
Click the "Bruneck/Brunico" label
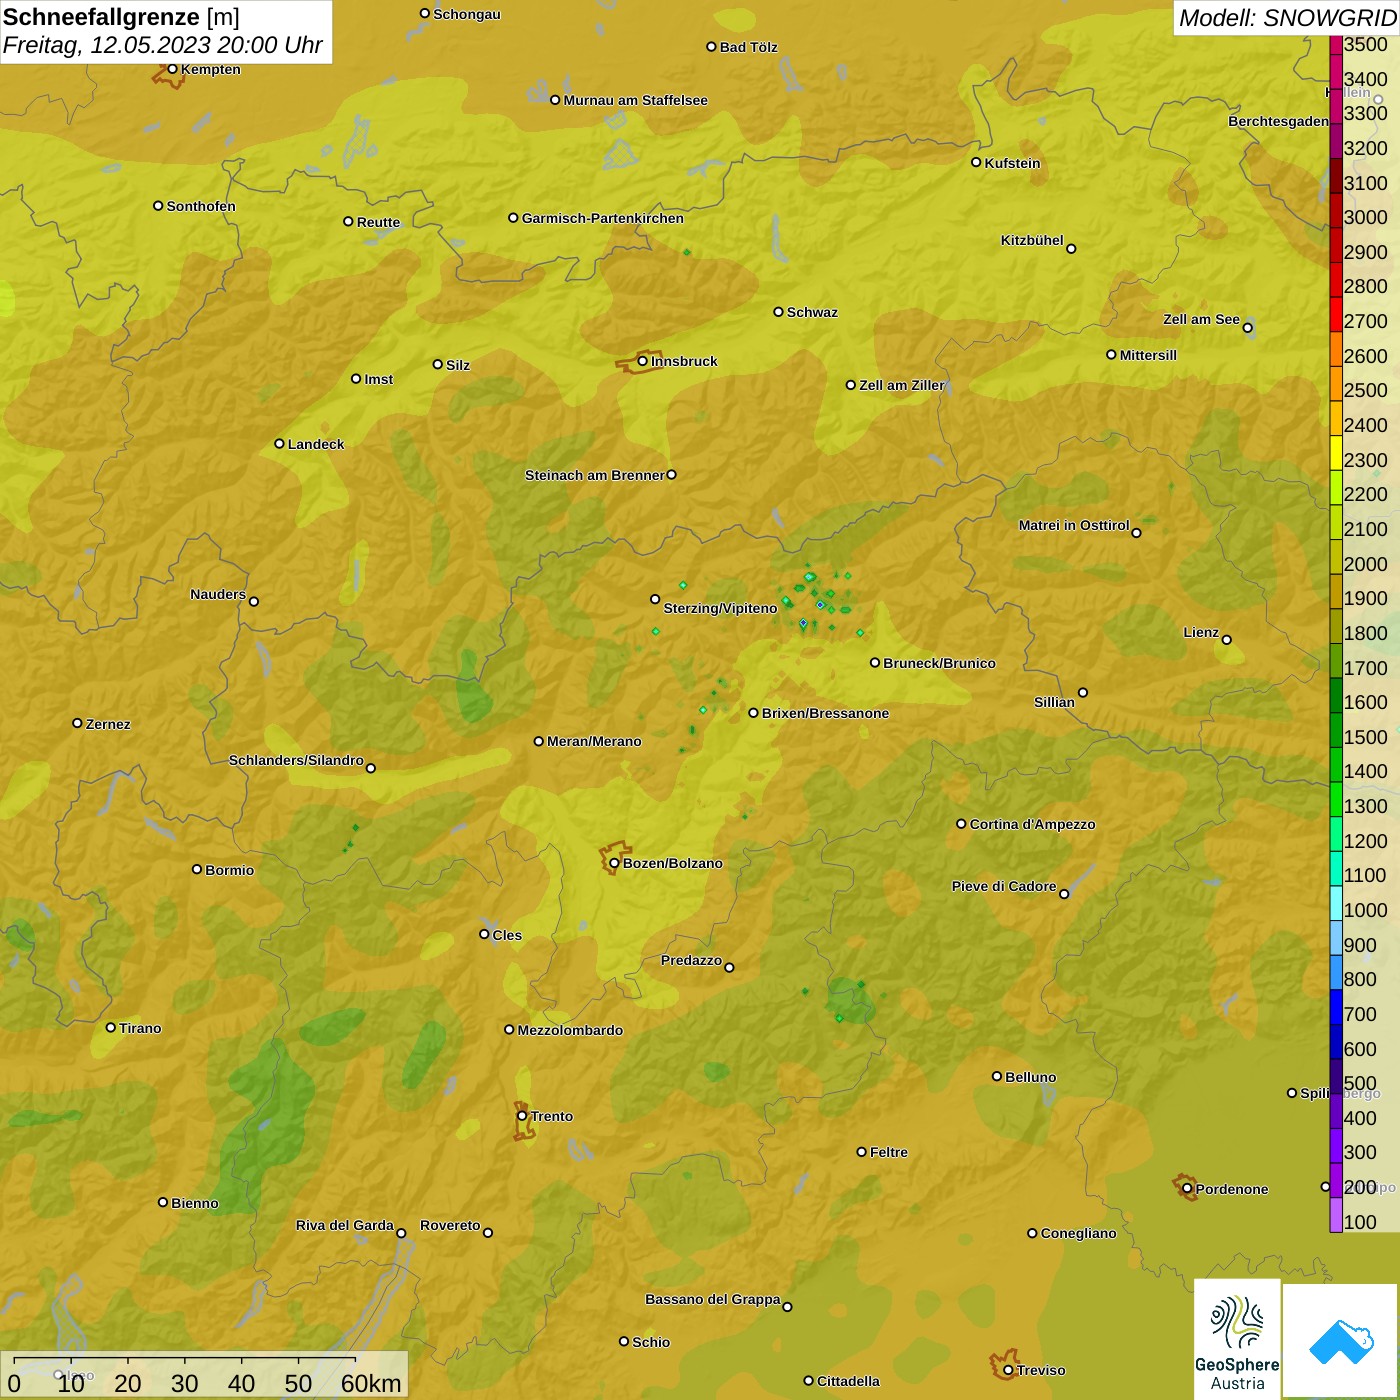(939, 663)
